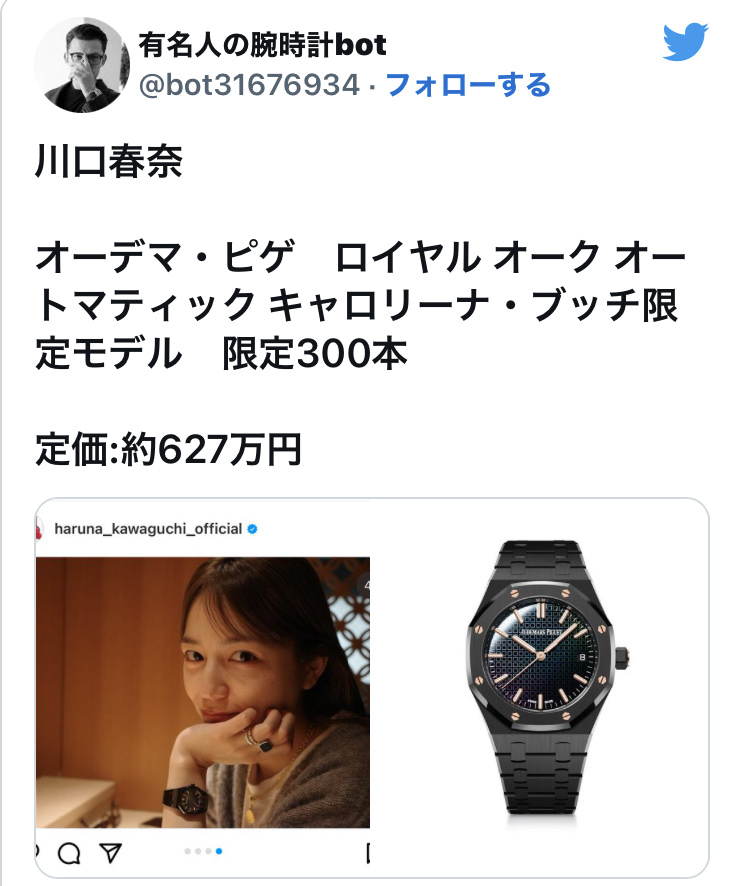The height and width of the screenshot is (886, 731).
Task: Click the watch model description text
Action: coord(360,305)
